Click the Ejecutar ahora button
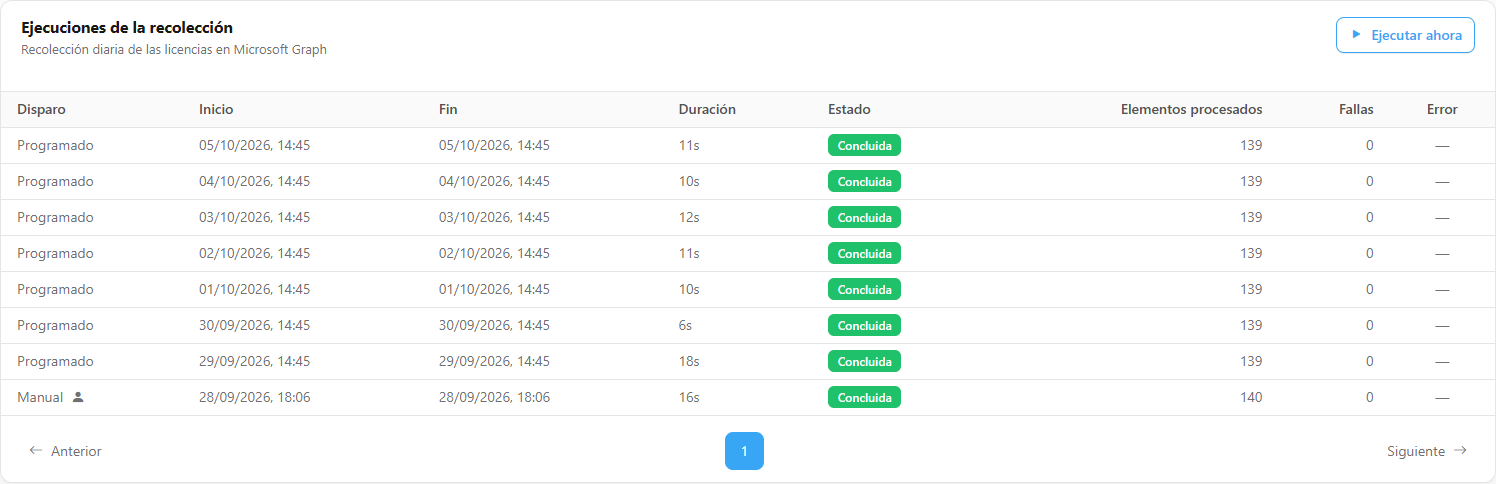This screenshot has width=1496, height=484. pos(1405,35)
